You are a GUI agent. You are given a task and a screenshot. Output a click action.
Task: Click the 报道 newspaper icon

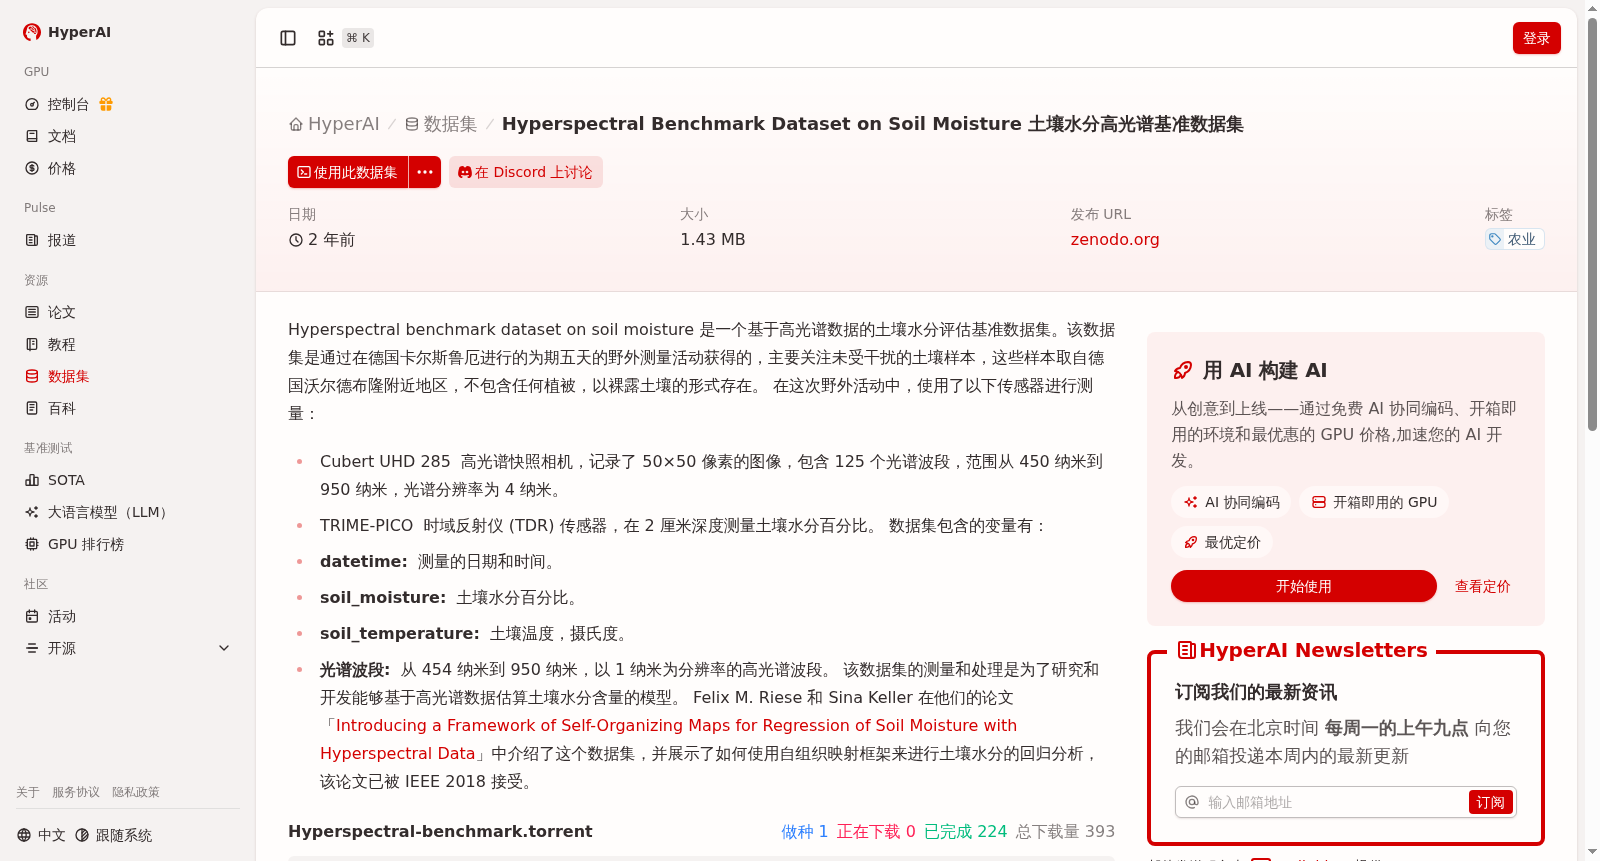(32, 240)
